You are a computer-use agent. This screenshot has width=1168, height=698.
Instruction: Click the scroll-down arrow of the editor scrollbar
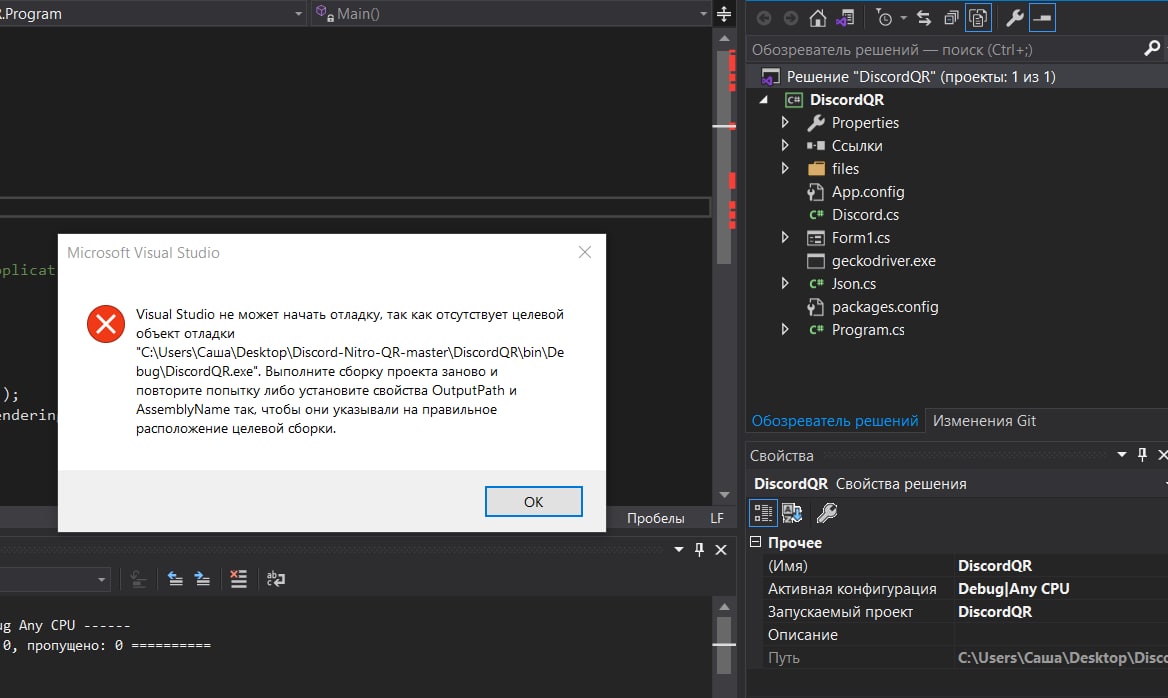pos(724,495)
